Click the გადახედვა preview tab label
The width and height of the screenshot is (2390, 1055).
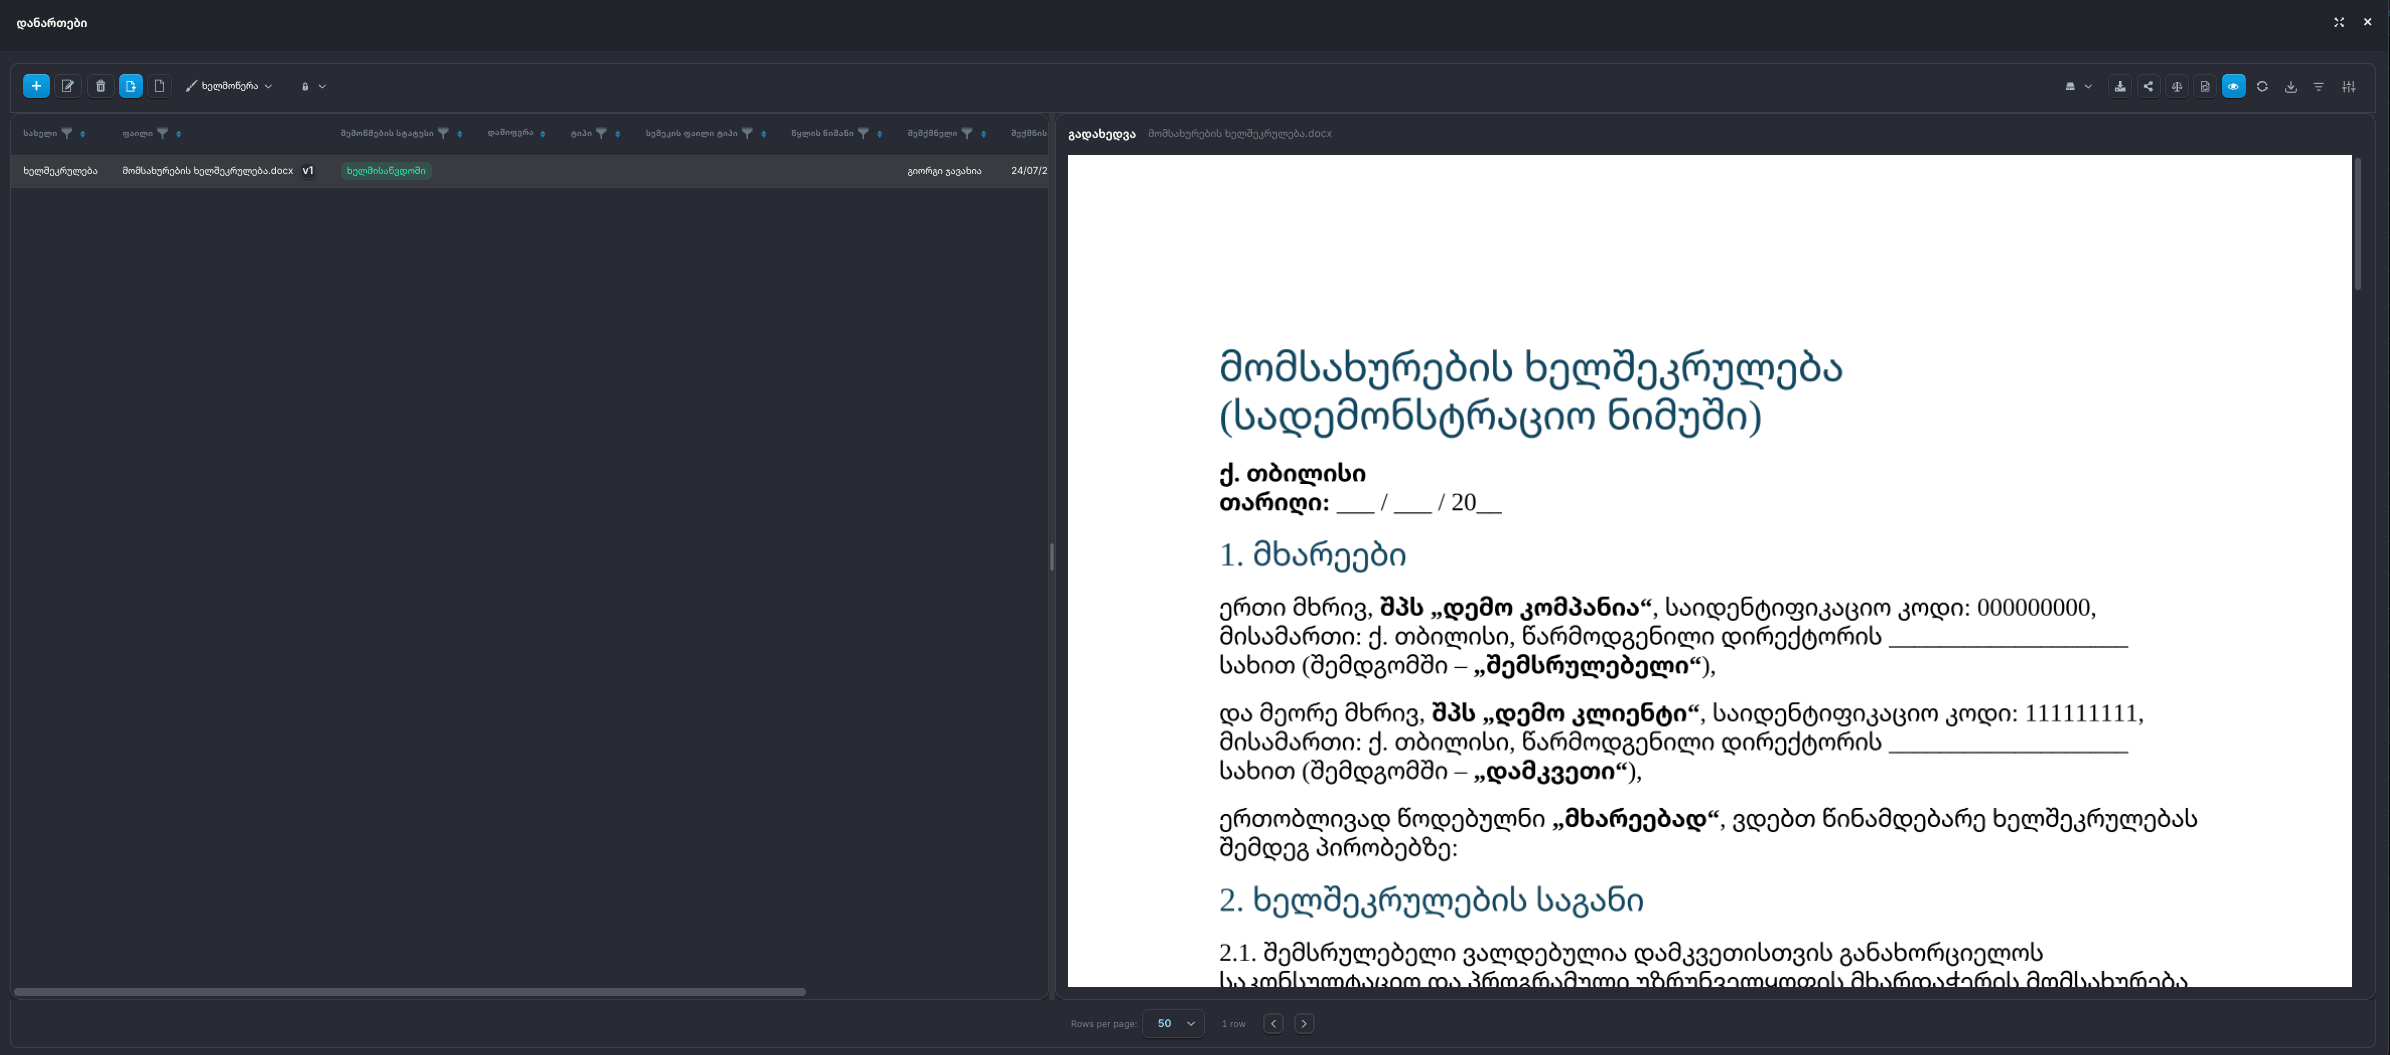coord(1101,134)
